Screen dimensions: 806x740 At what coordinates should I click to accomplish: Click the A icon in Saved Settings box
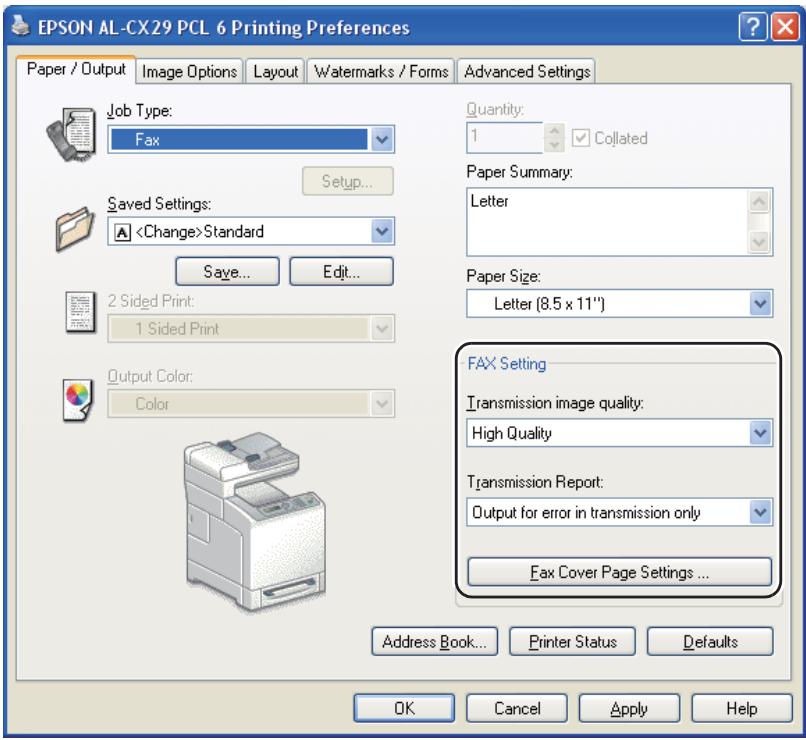coord(122,232)
